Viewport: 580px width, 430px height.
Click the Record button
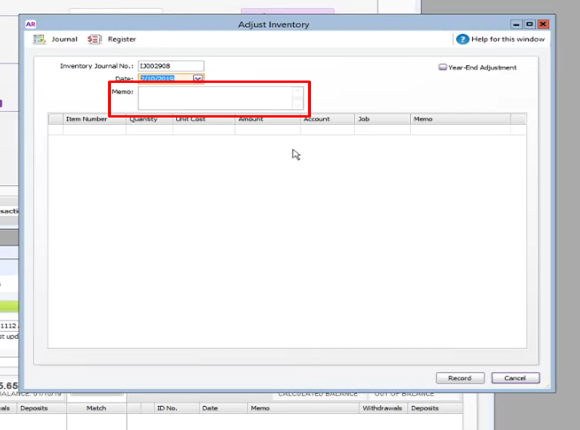[x=460, y=378]
